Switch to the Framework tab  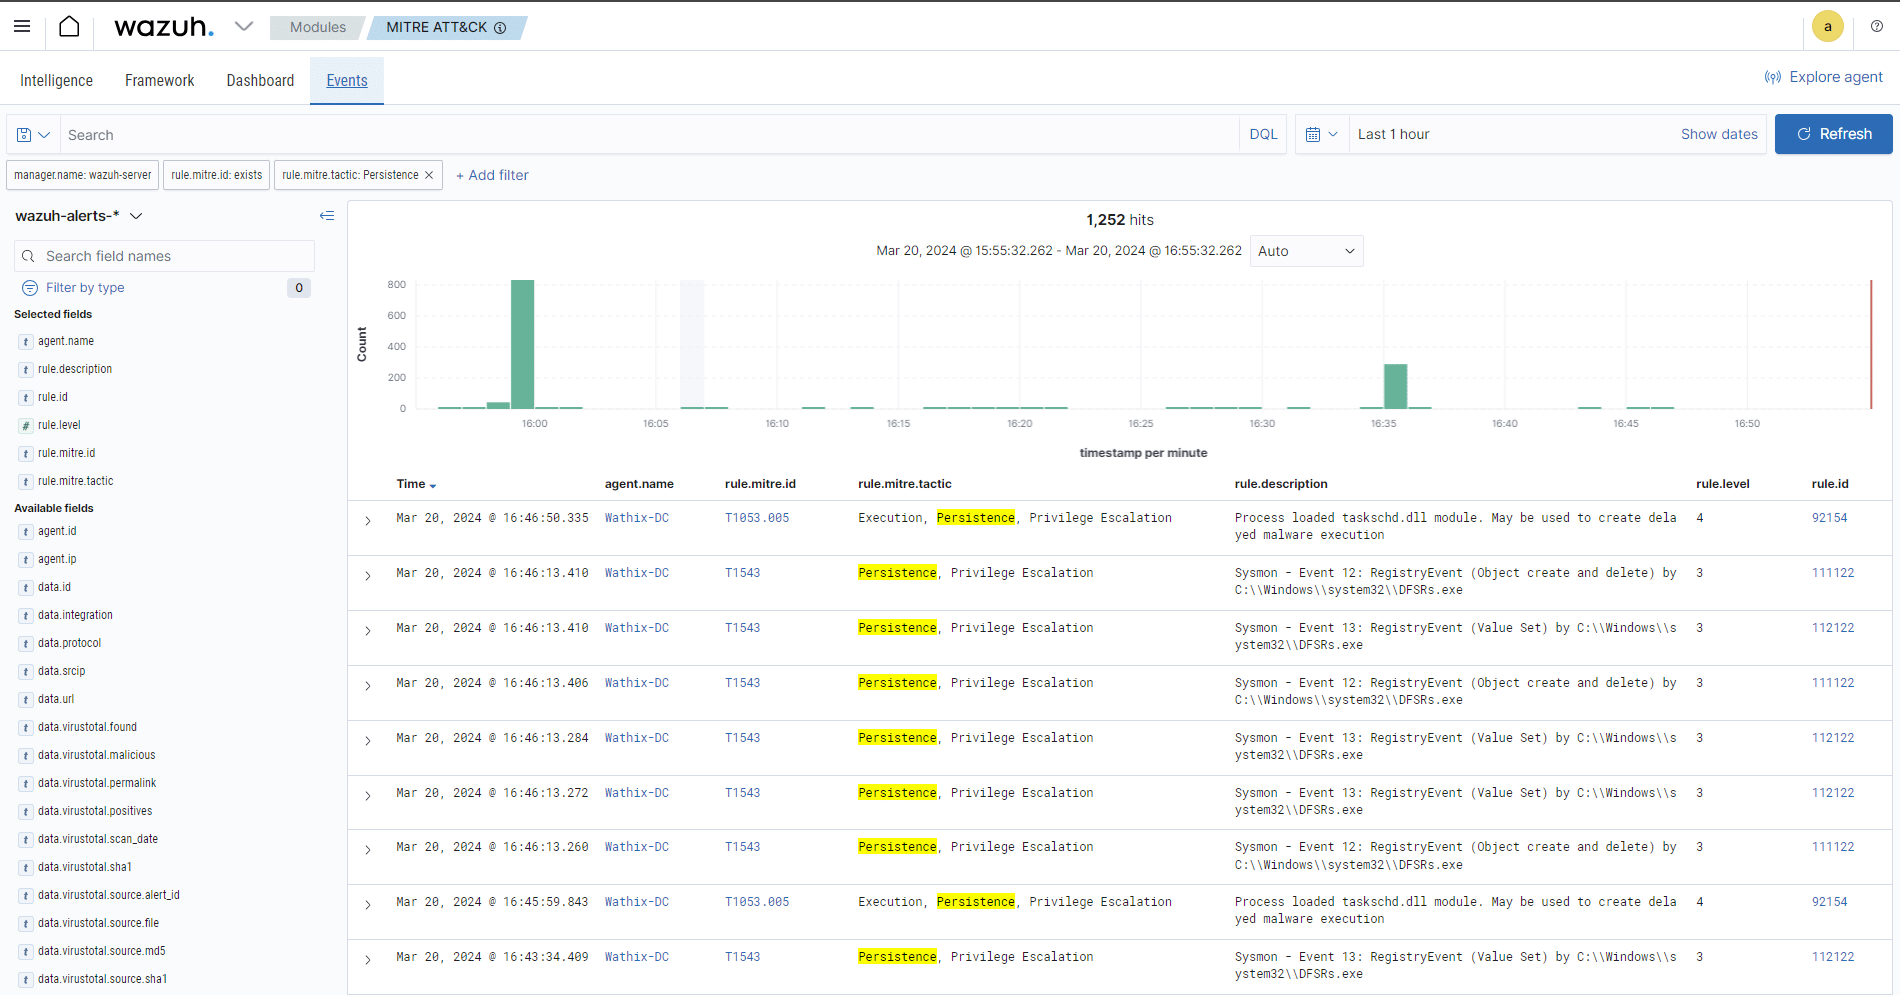click(x=159, y=81)
